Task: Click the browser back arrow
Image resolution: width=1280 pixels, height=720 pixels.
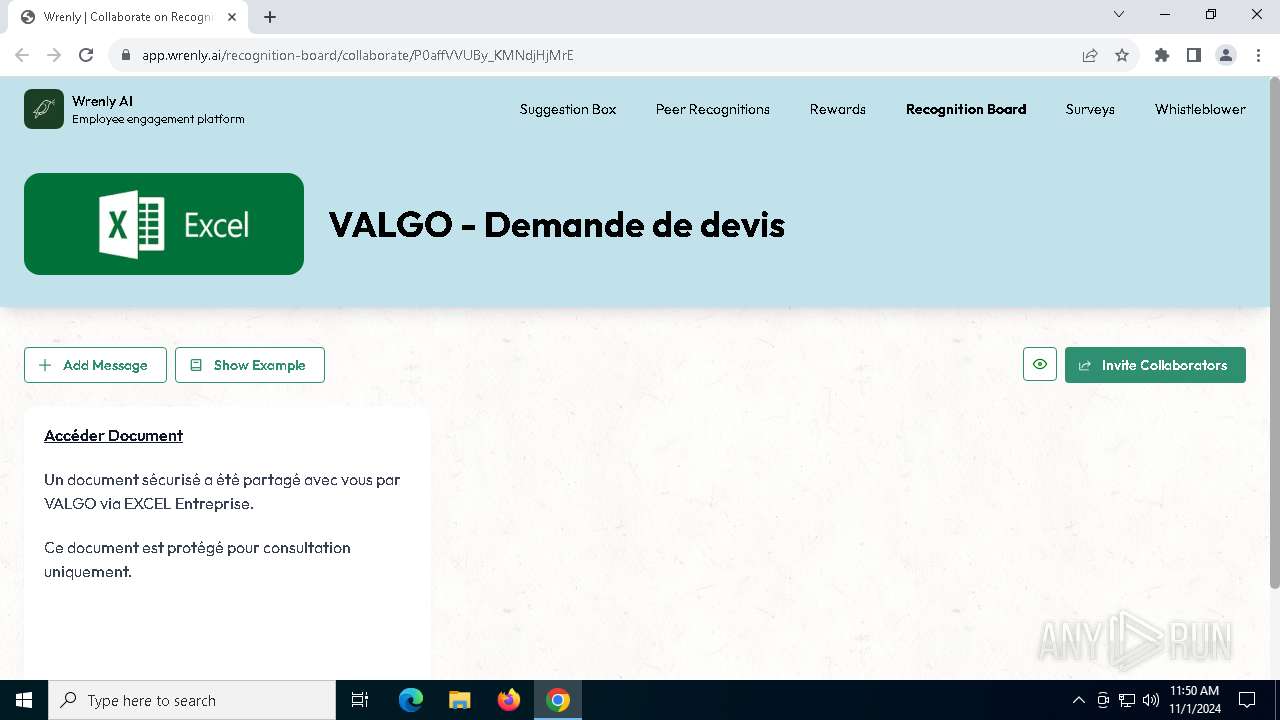Action: pos(22,55)
